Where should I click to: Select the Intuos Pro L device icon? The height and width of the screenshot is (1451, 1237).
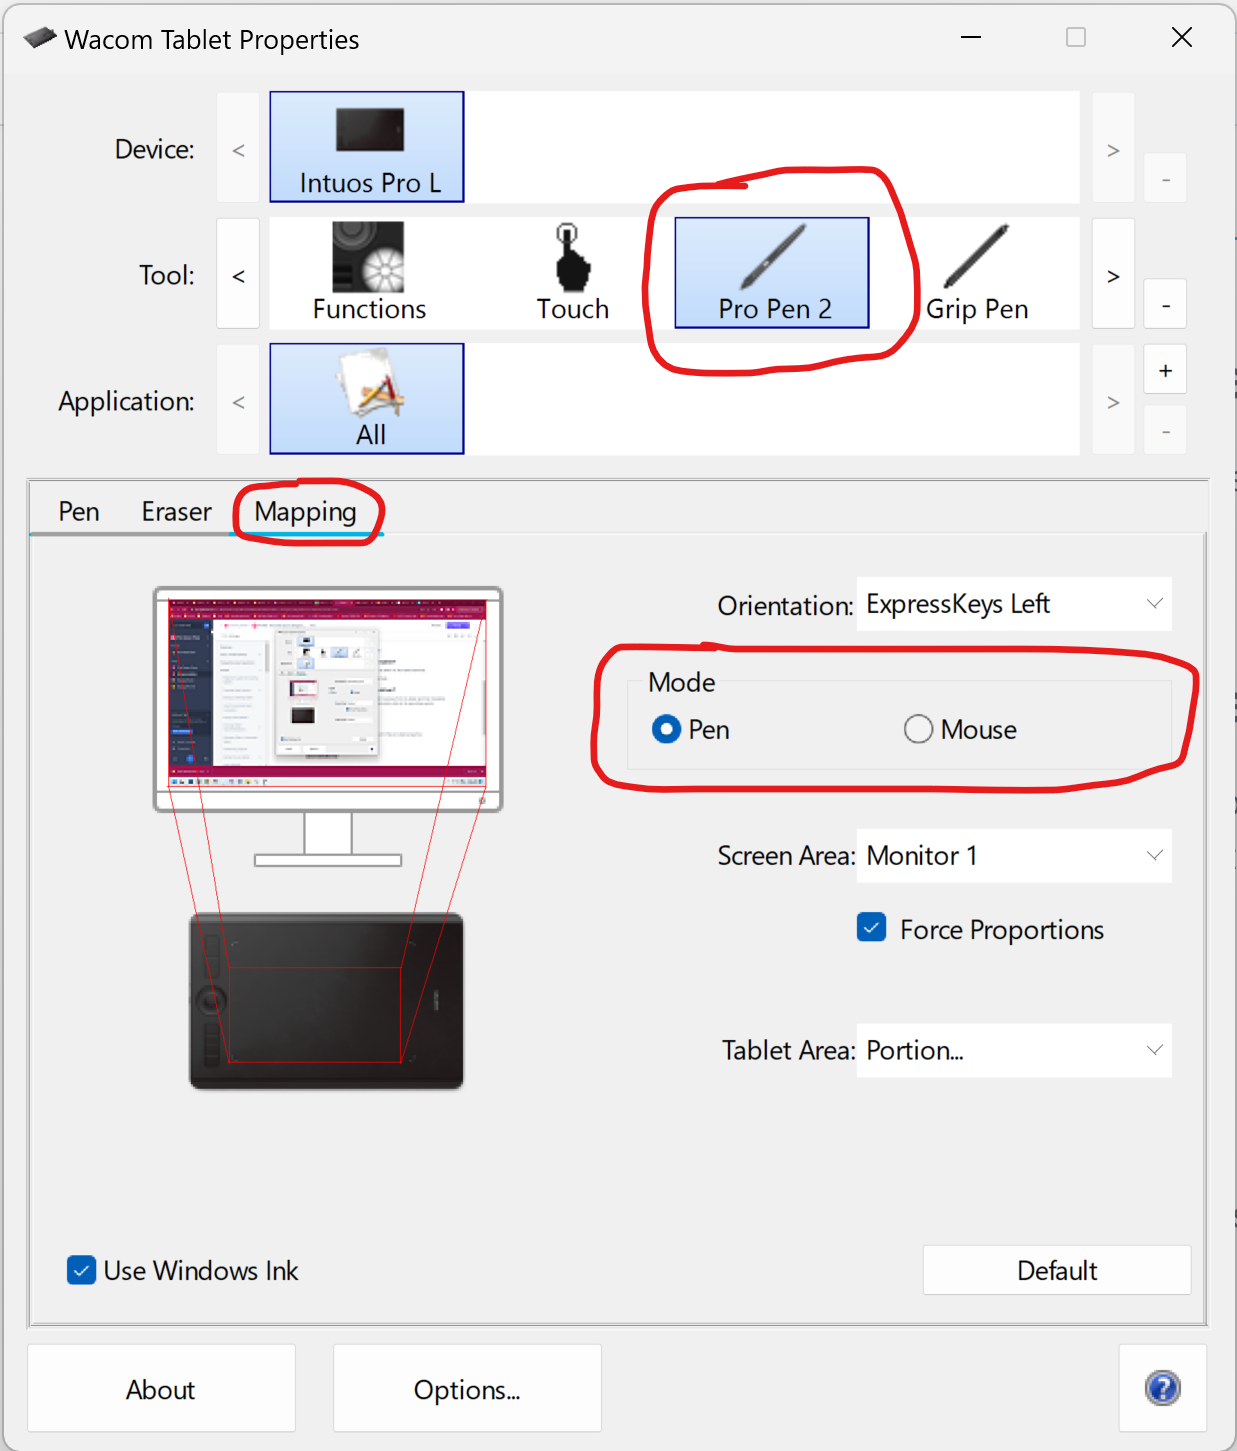tap(367, 147)
